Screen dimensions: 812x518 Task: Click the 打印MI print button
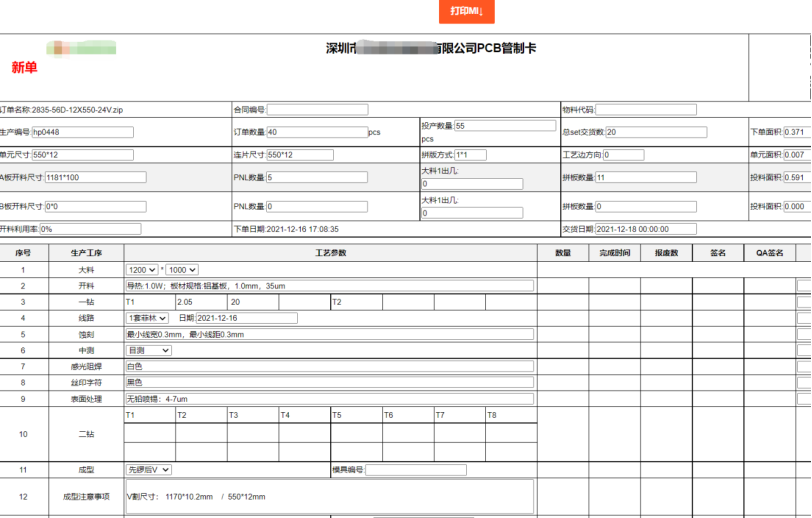pyautogui.click(x=466, y=11)
